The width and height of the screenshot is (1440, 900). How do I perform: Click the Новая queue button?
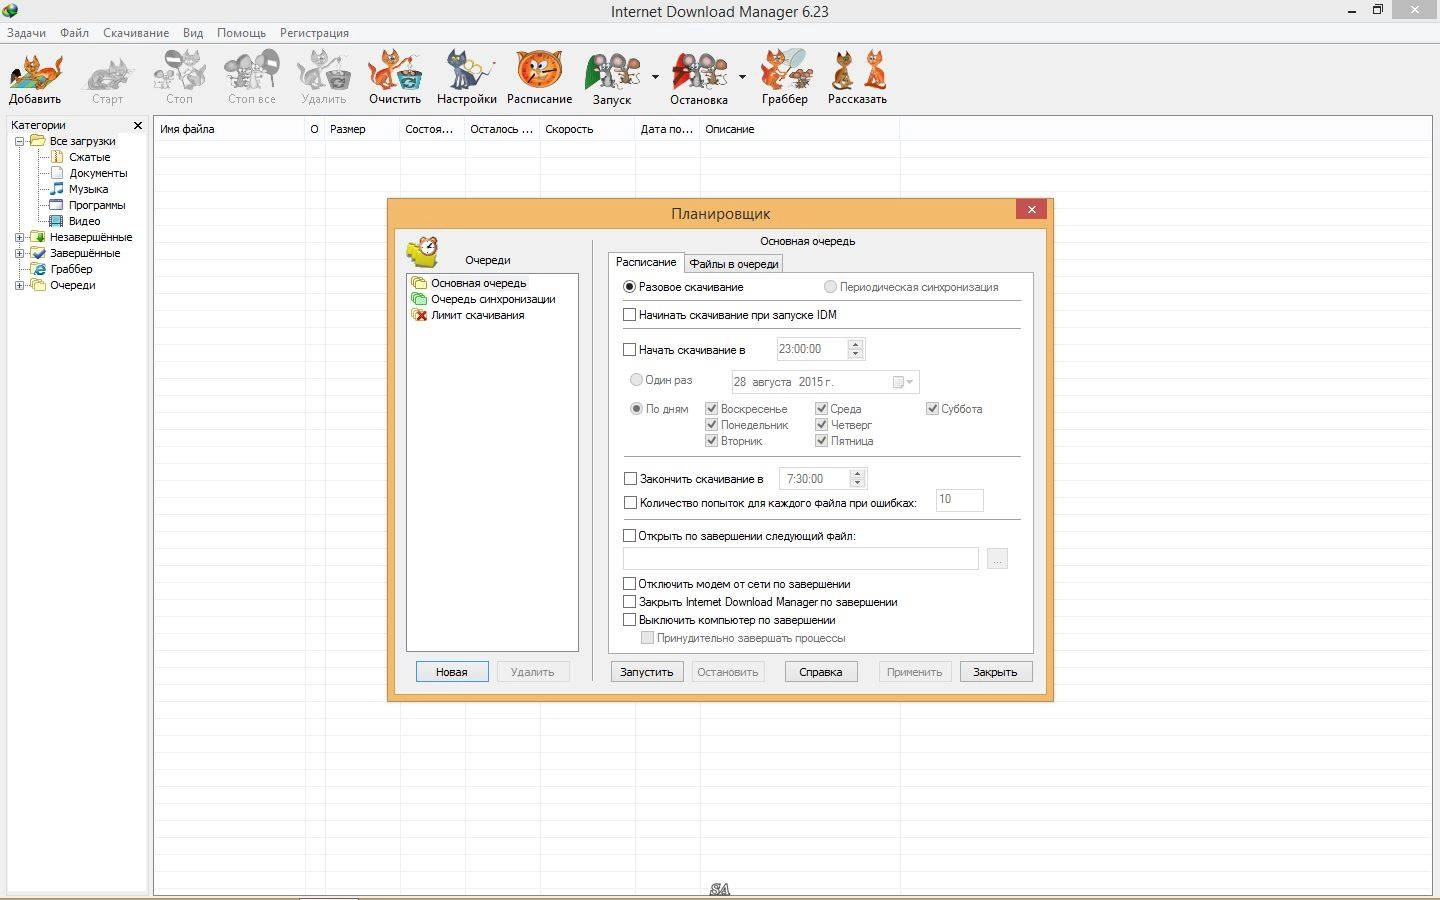point(452,672)
